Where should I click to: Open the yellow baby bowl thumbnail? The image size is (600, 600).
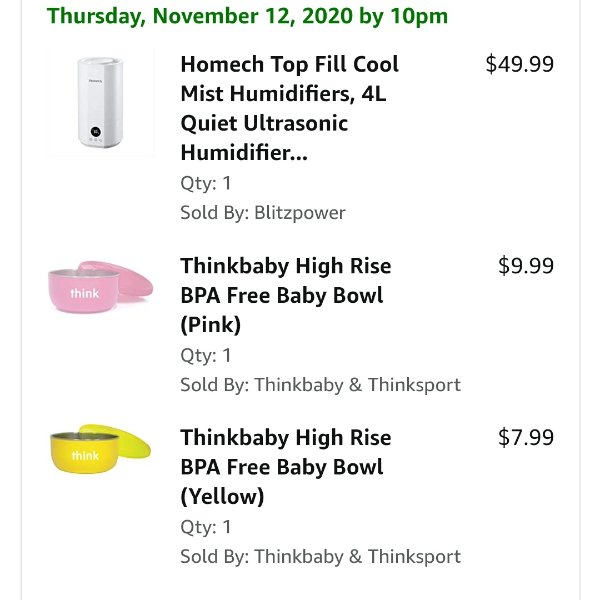click(x=101, y=449)
